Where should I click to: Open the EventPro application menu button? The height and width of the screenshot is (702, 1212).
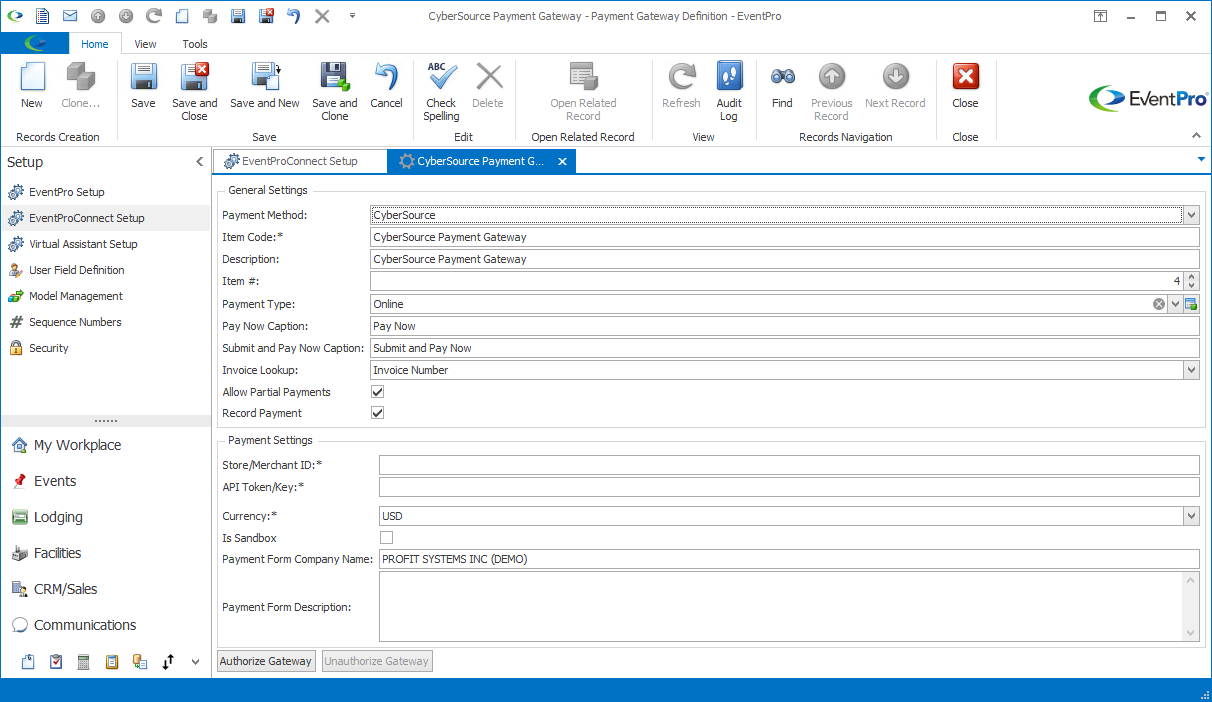(x=35, y=44)
